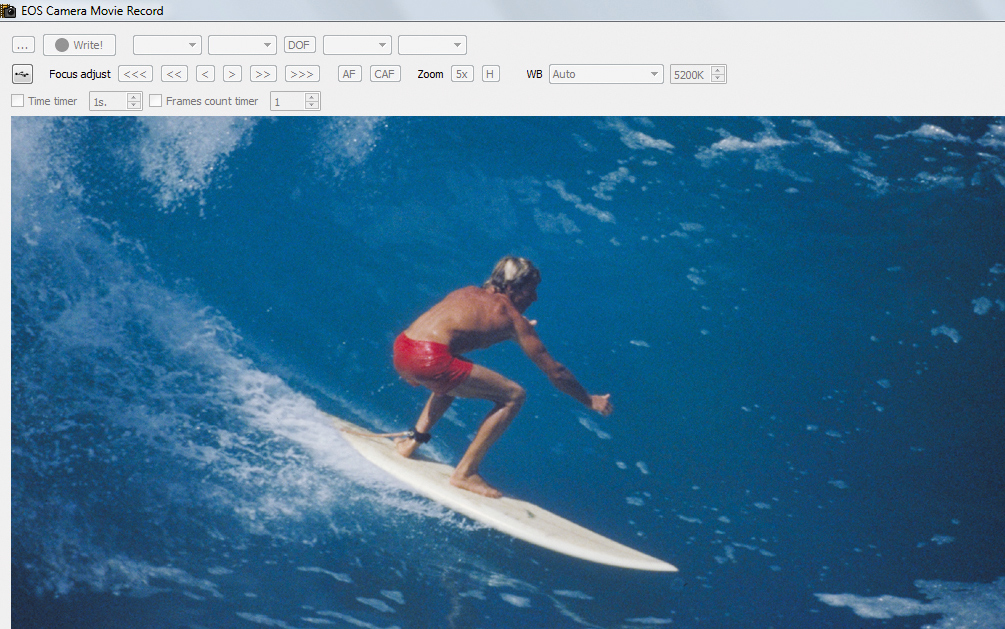Click the DOF preview button
1005x629 pixels.
[299, 45]
